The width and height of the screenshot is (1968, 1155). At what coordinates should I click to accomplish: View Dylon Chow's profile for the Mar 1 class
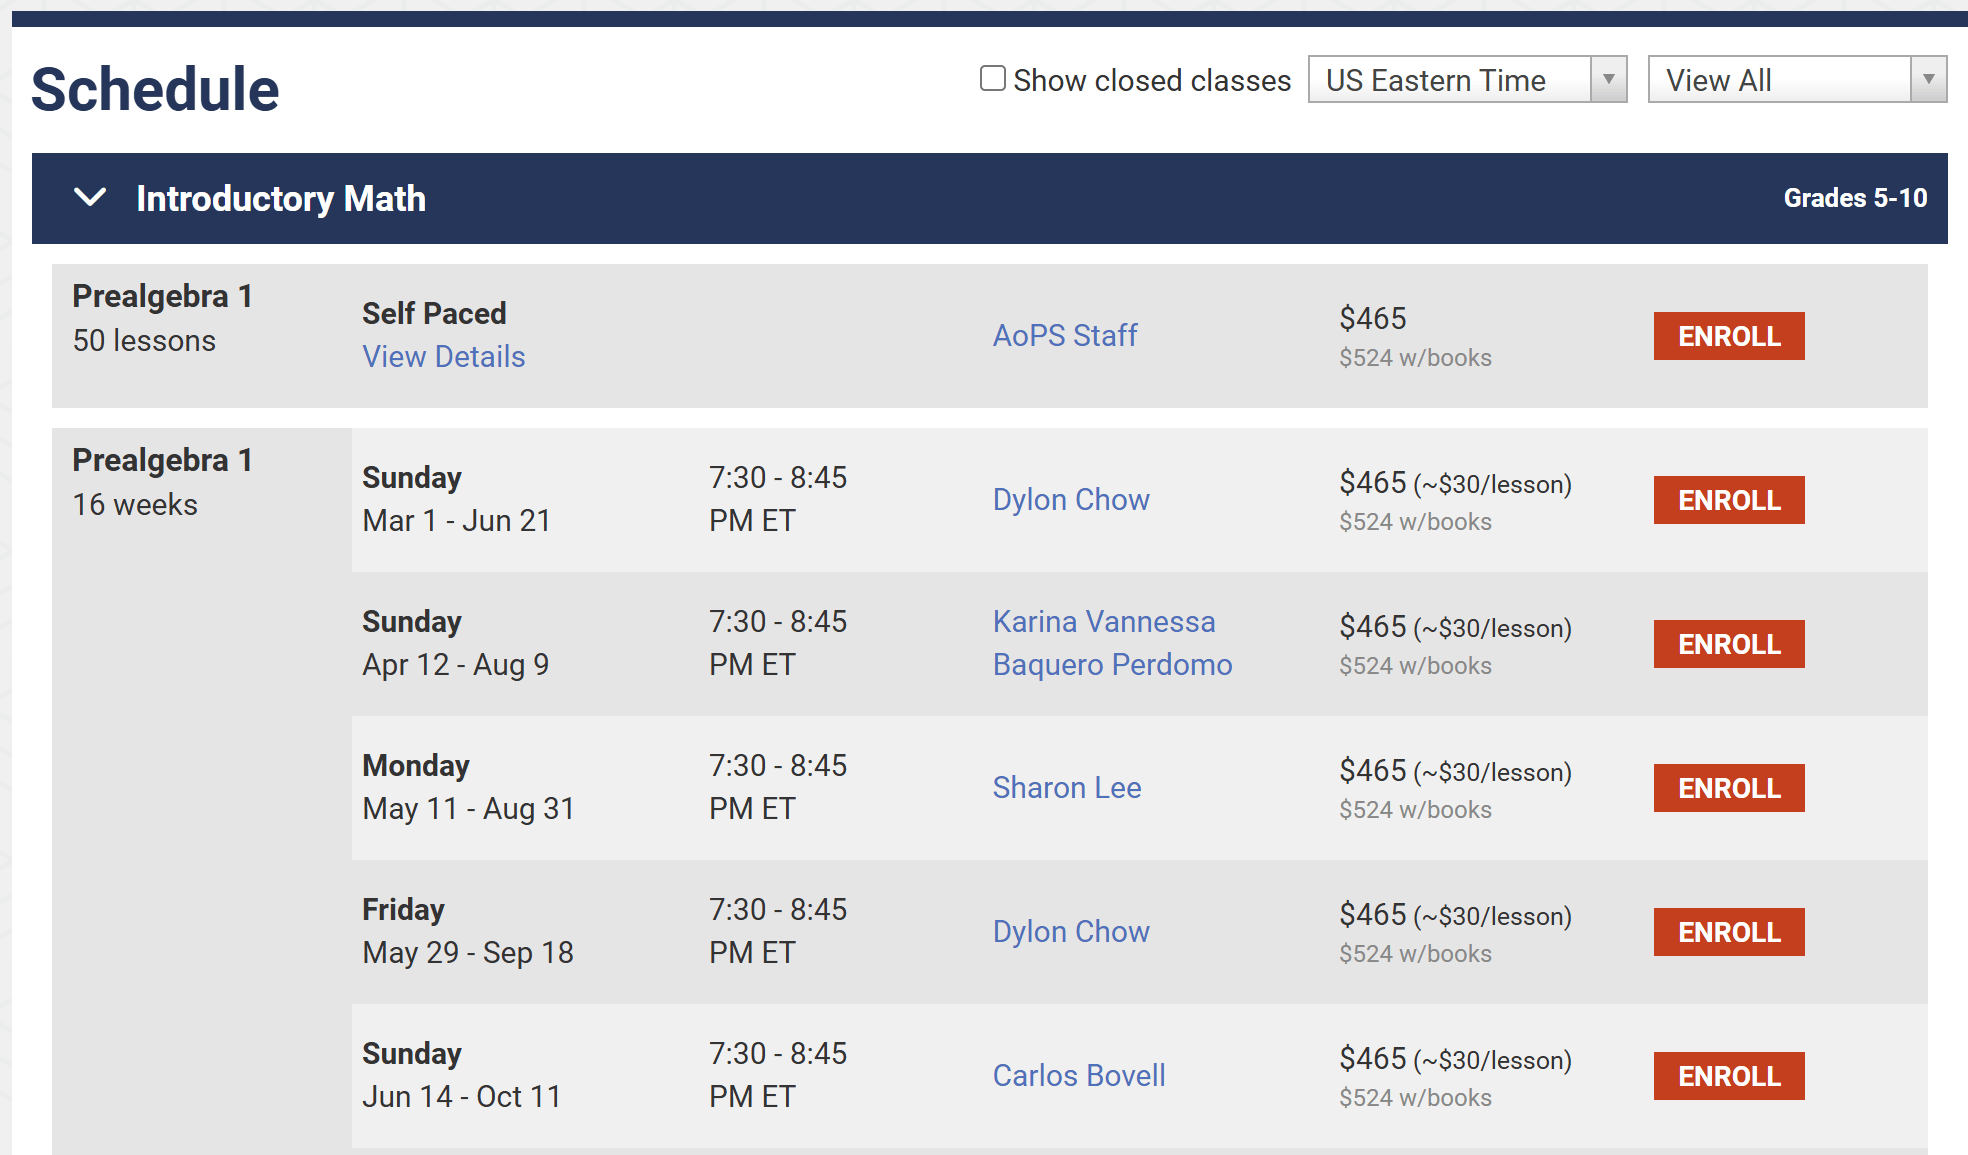[x=1070, y=500]
